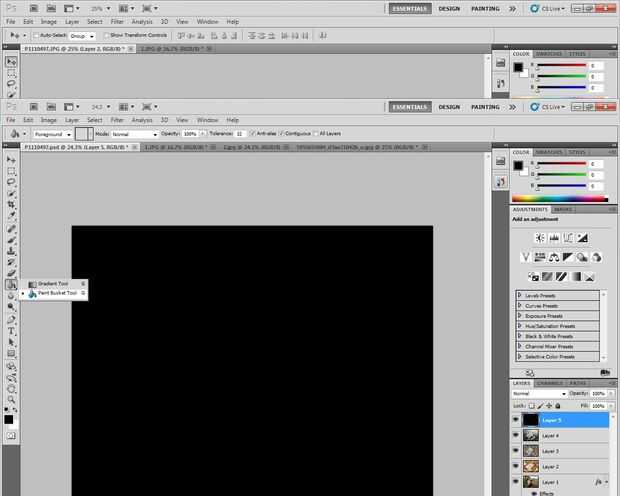The width and height of the screenshot is (620, 496).
Task: Toggle visibility of Layer 2
Action: tap(516, 466)
